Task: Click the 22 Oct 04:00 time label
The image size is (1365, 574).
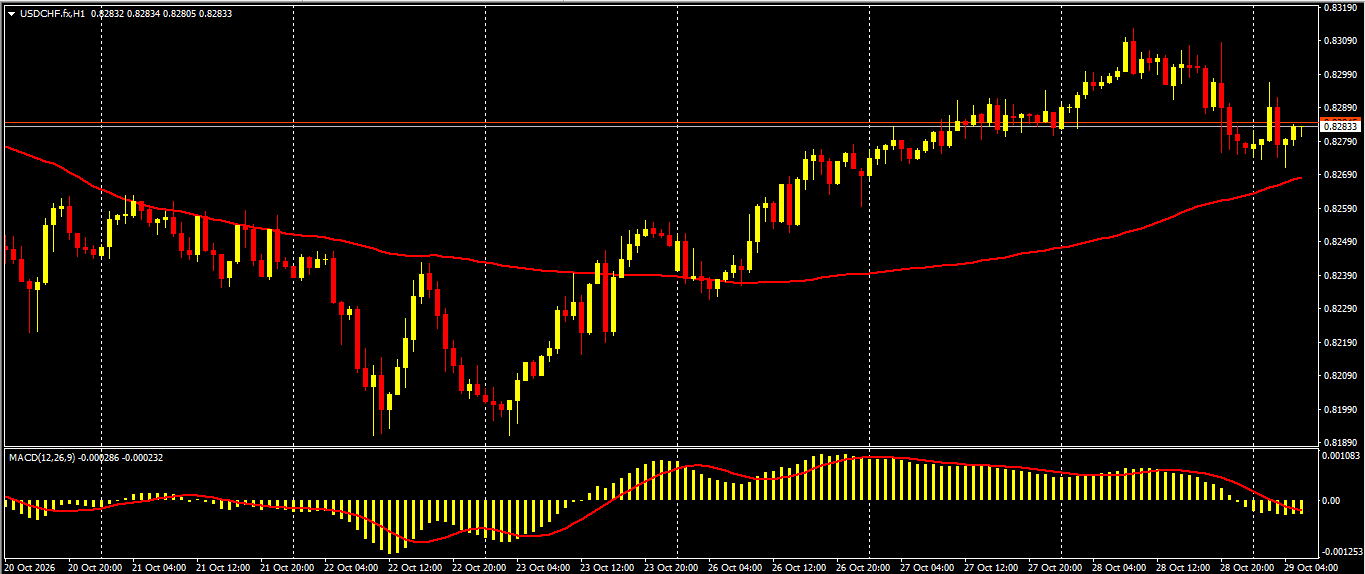Action: pos(351,567)
